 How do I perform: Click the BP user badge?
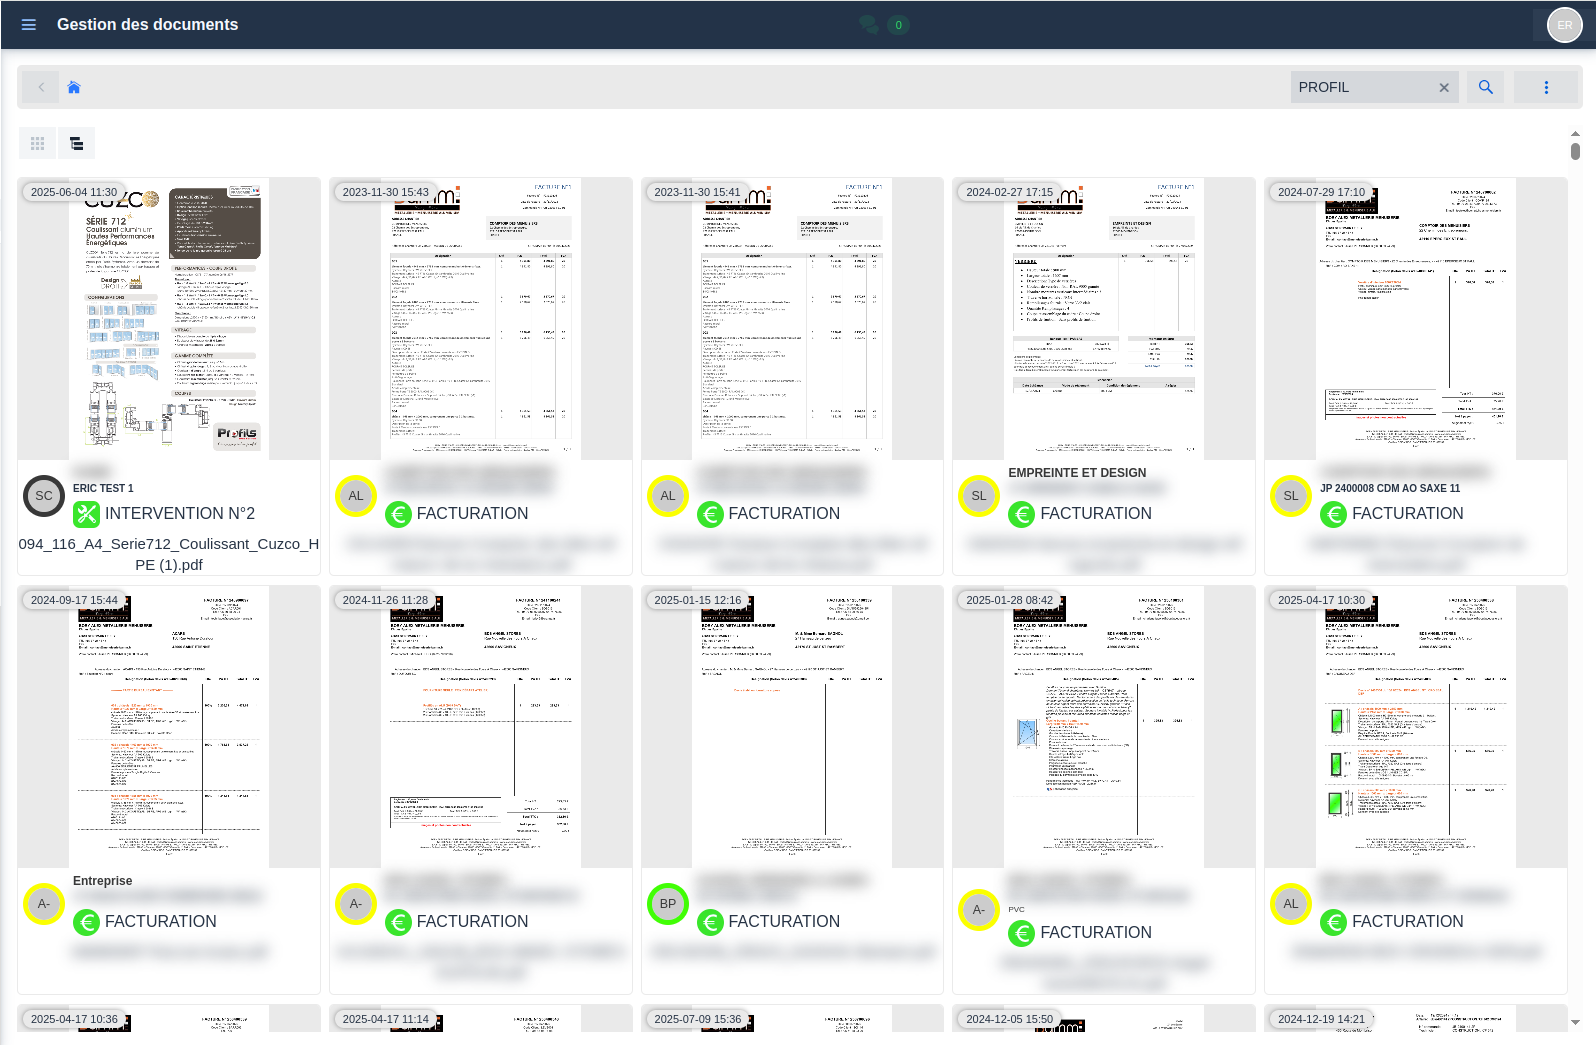(x=667, y=904)
